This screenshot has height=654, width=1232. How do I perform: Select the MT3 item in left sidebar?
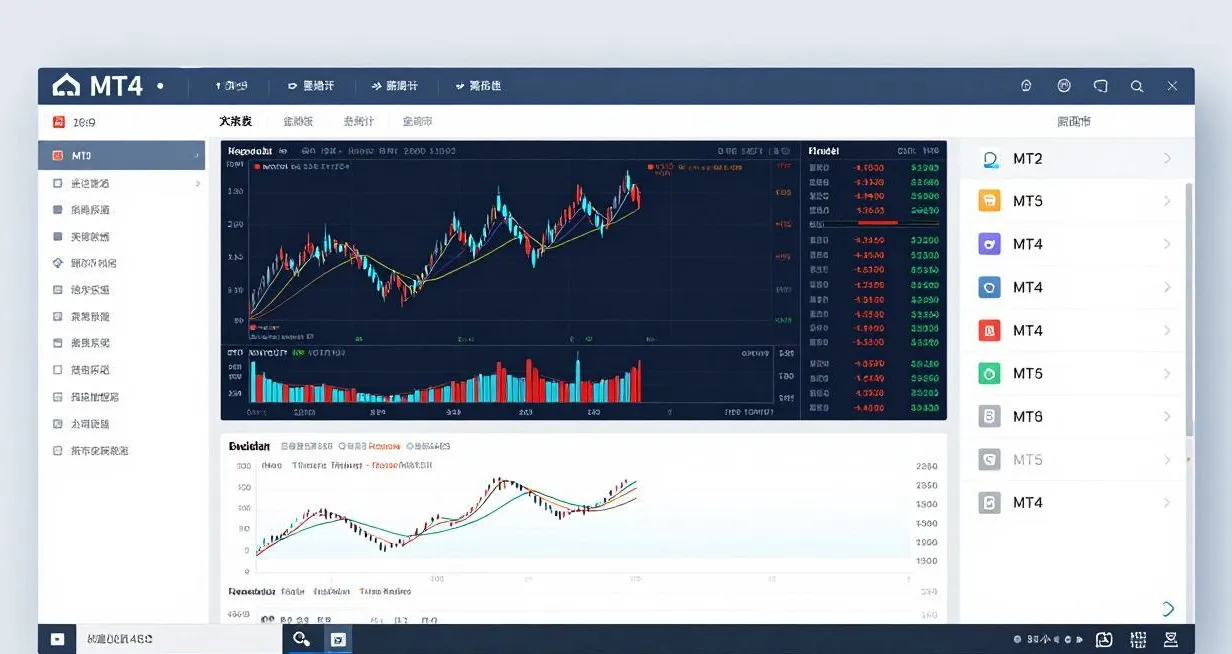(122, 156)
